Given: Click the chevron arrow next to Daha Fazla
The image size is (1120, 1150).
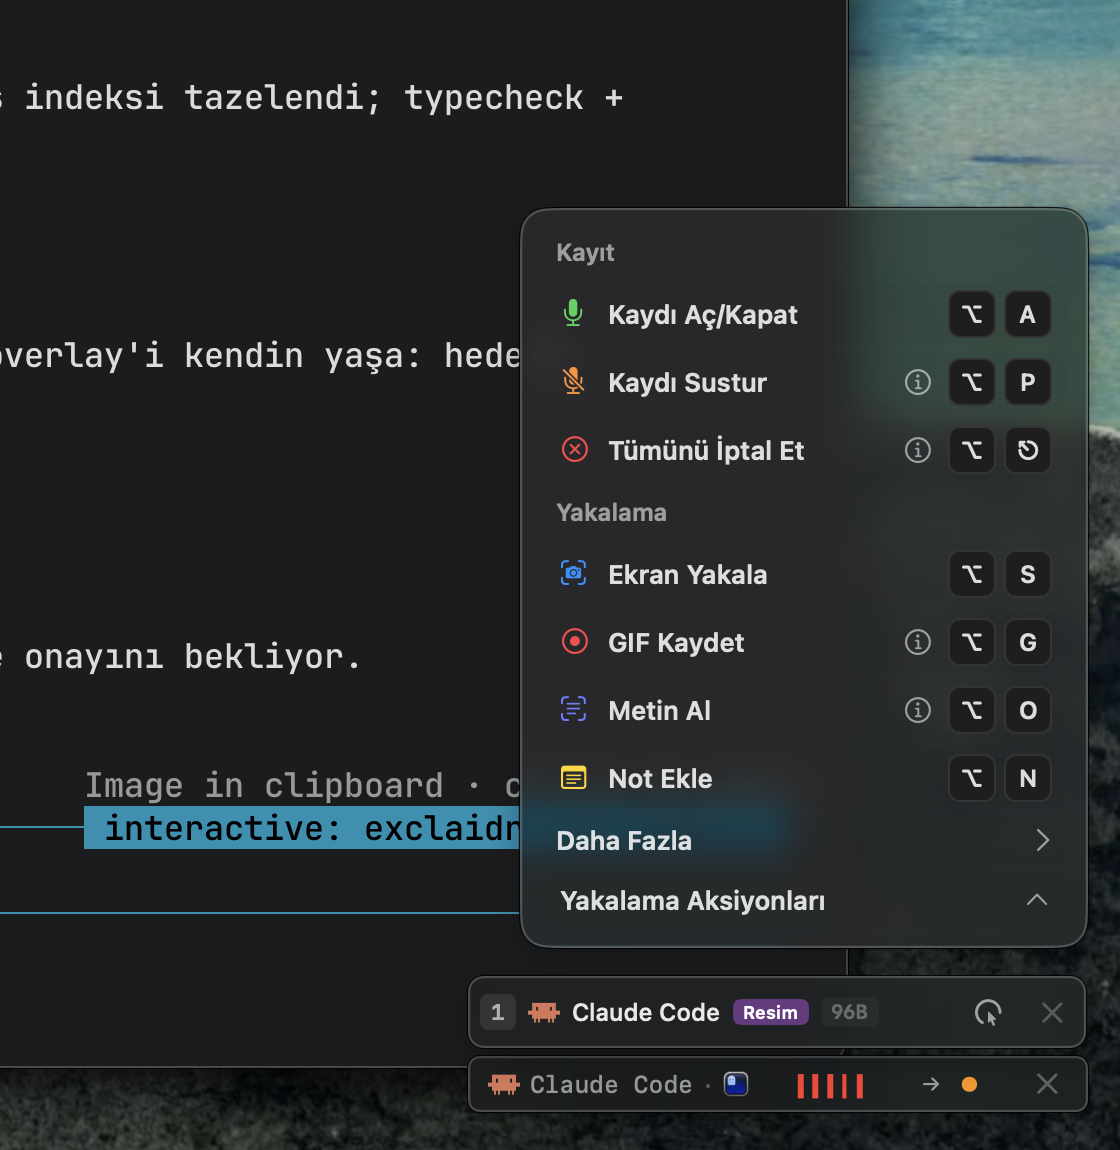Looking at the screenshot, I should [1042, 840].
